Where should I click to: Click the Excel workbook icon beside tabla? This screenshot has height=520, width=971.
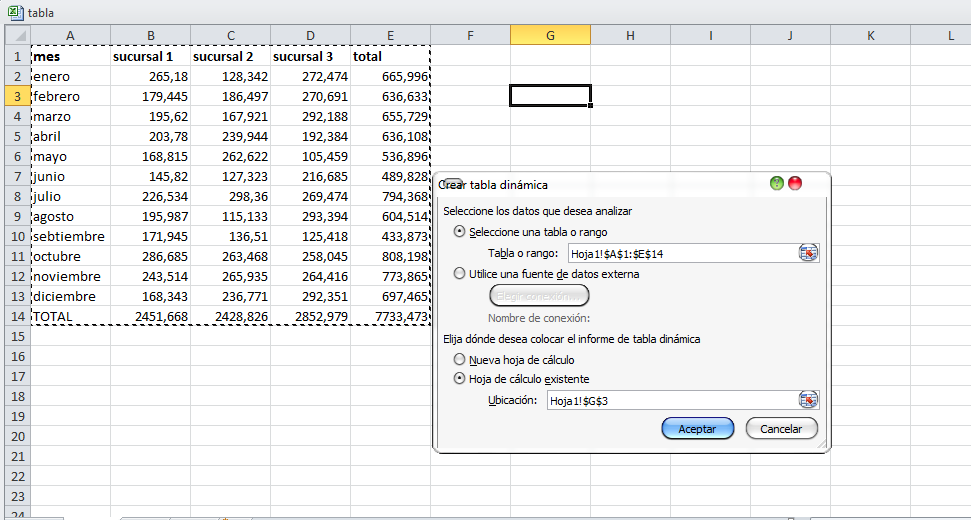pos(16,12)
